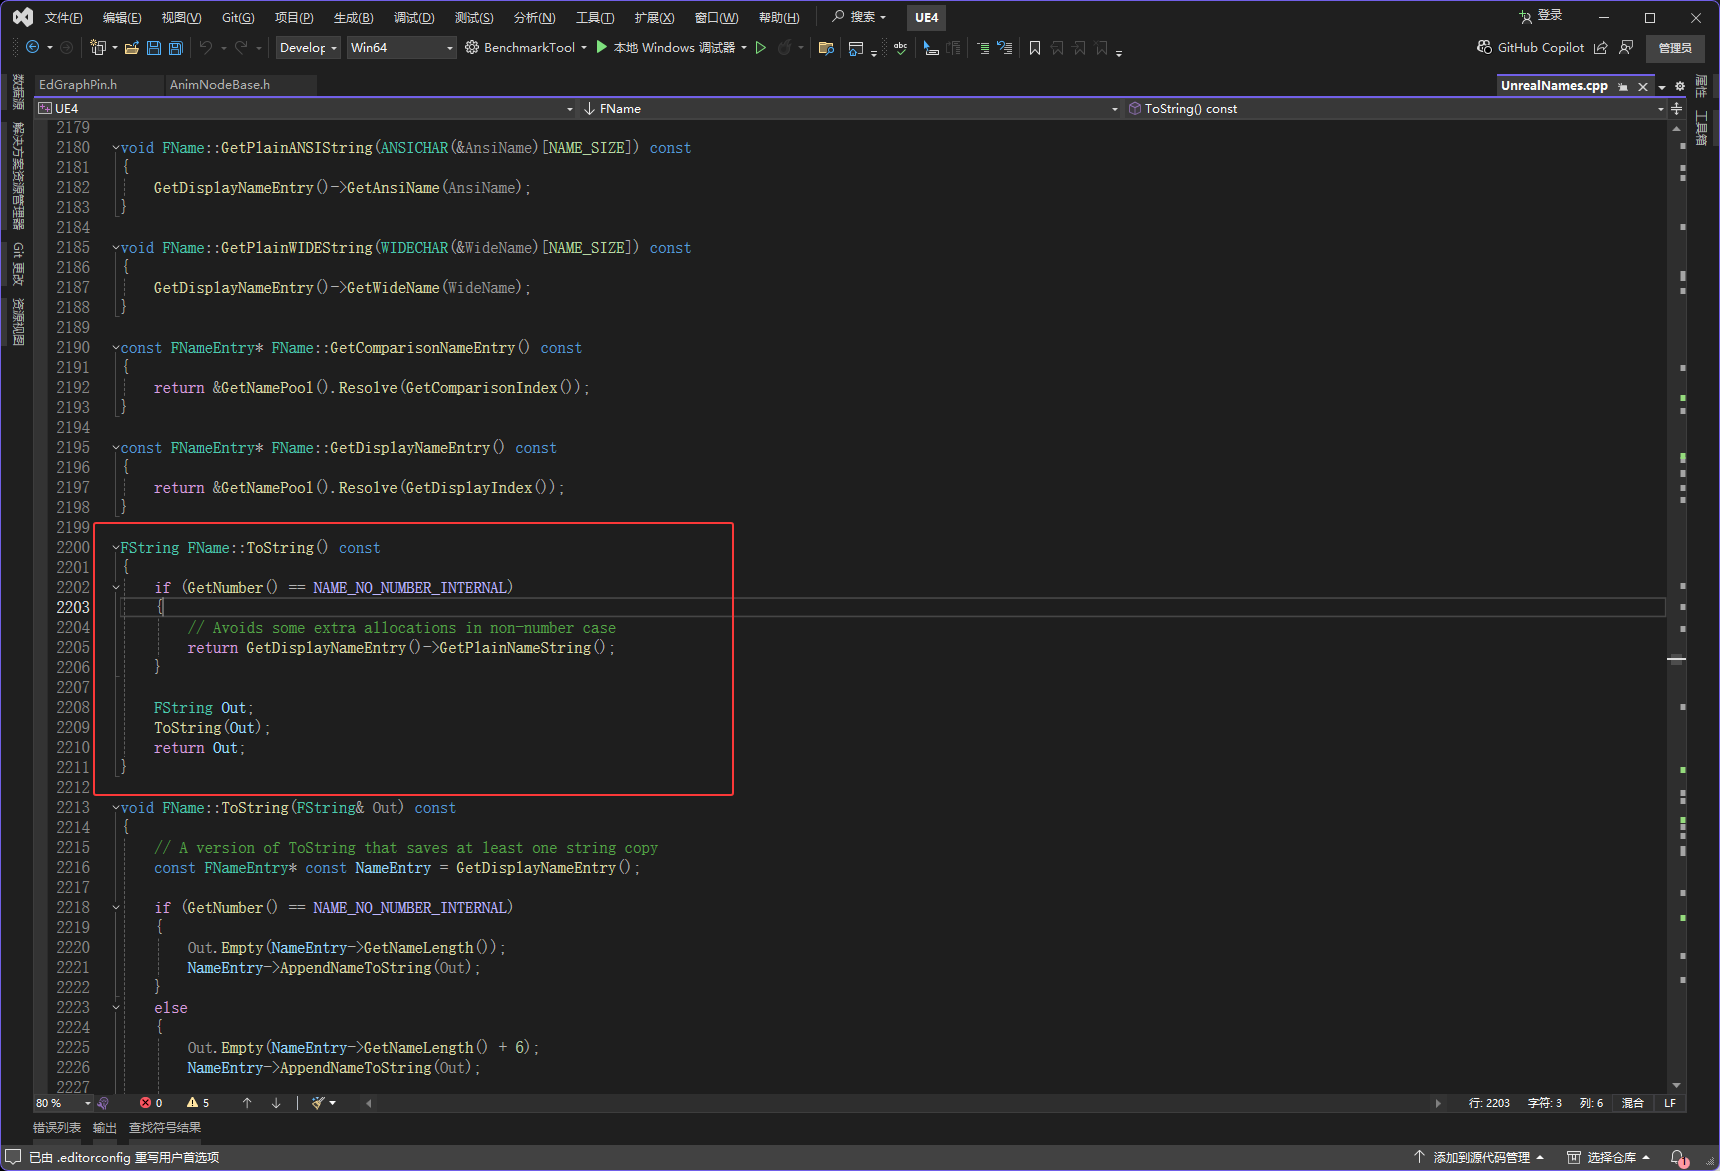1720x1171 pixels.
Task: Switch to the AnimNodeBase.h tab
Action: click(x=220, y=85)
